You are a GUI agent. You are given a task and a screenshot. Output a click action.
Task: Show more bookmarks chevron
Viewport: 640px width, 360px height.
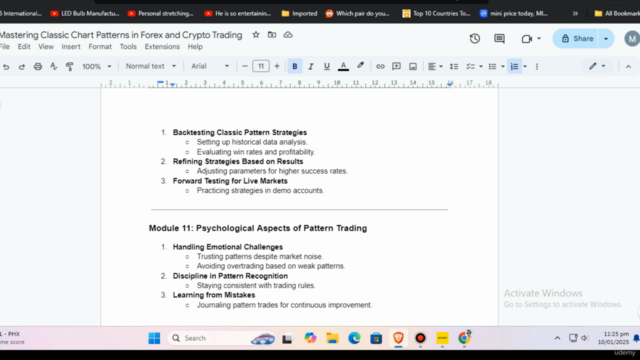575,13
